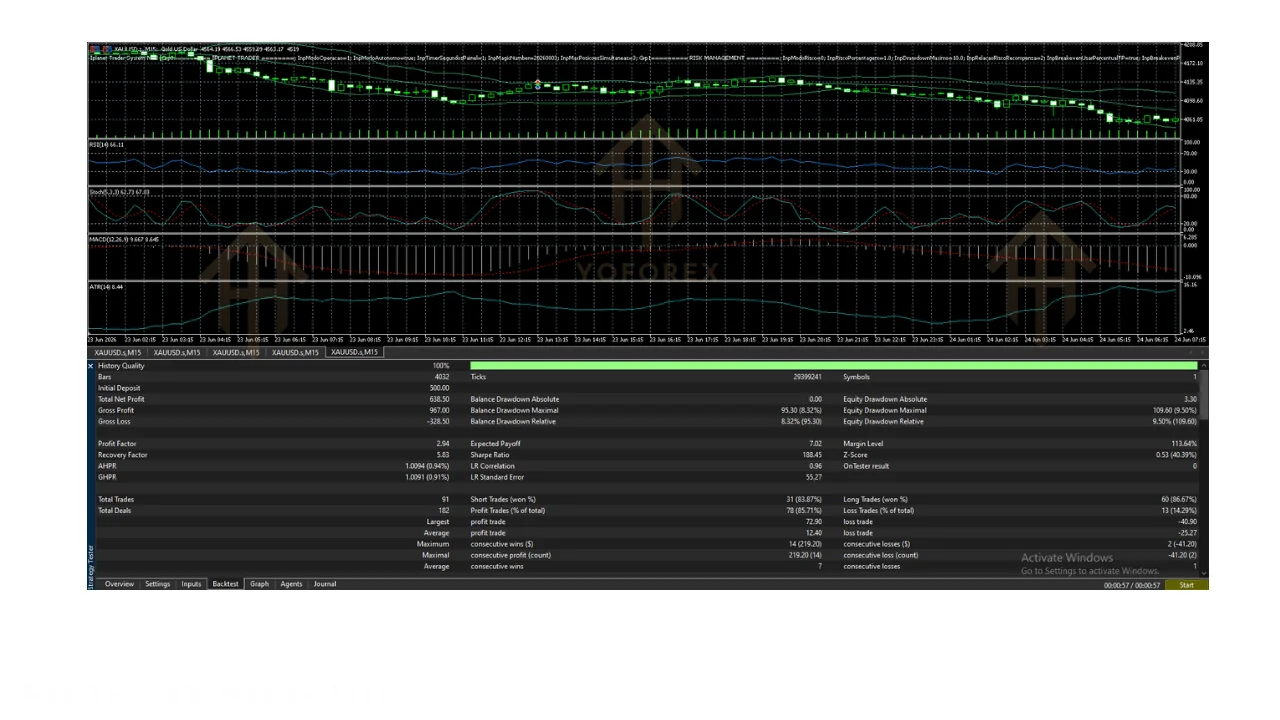Select Total Deals value 182
Image resolution: width=1280 pixels, height=720 pixels.
pos(444,510)
